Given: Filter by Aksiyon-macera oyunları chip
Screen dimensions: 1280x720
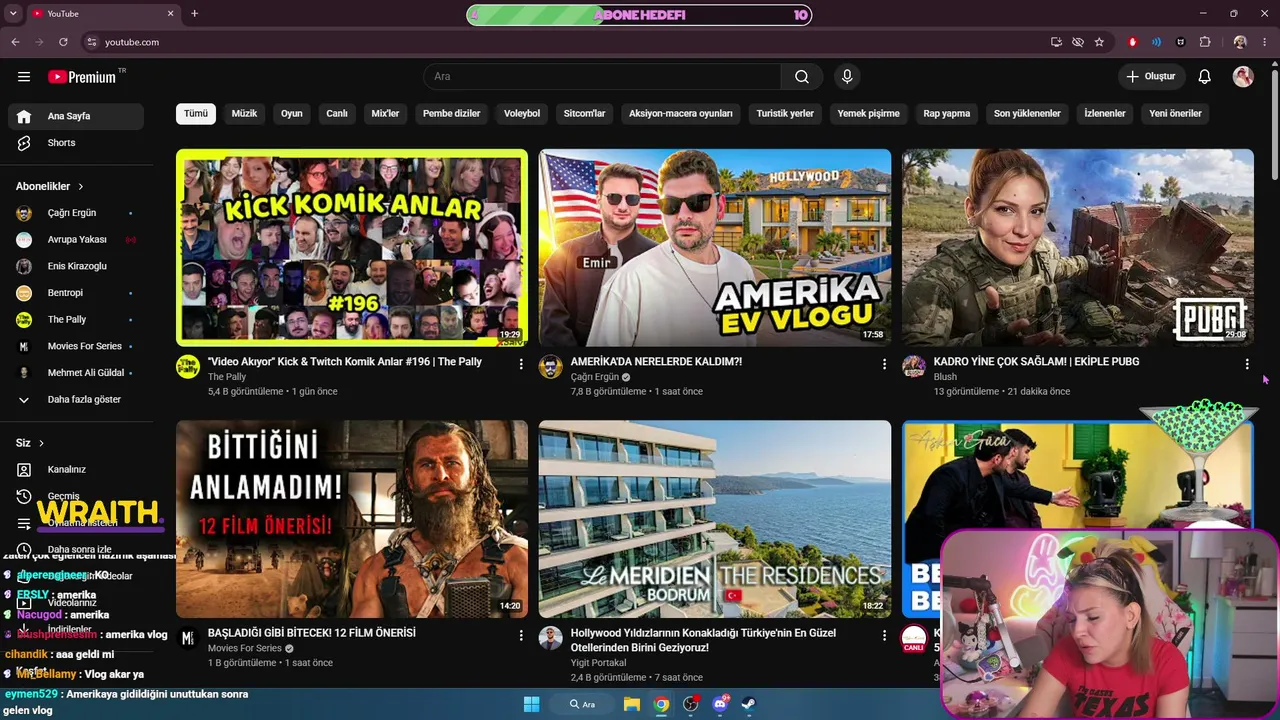Looking at the screenshot, I should (x=681, y=114).
